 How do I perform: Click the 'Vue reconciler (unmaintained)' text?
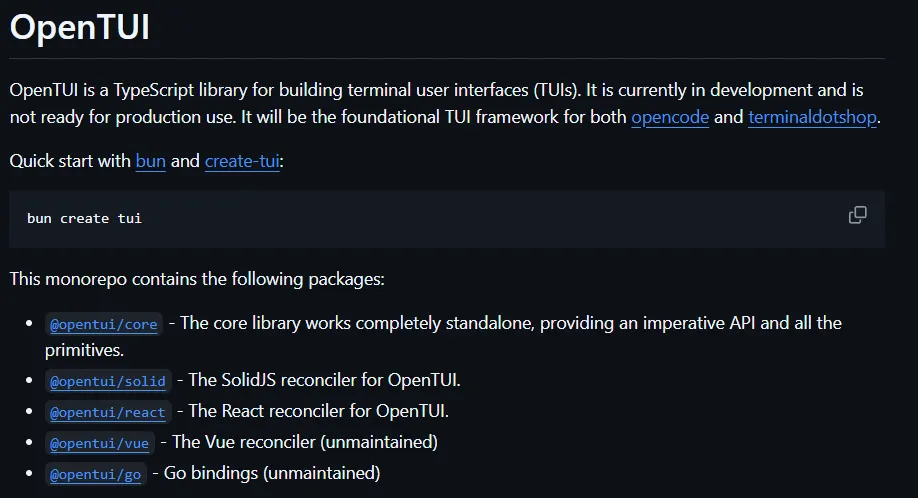click(305, 442)
